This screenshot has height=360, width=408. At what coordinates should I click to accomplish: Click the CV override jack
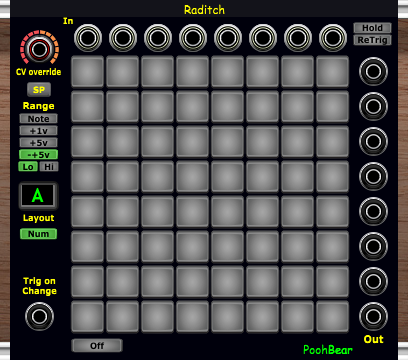(x=39, y=49)
